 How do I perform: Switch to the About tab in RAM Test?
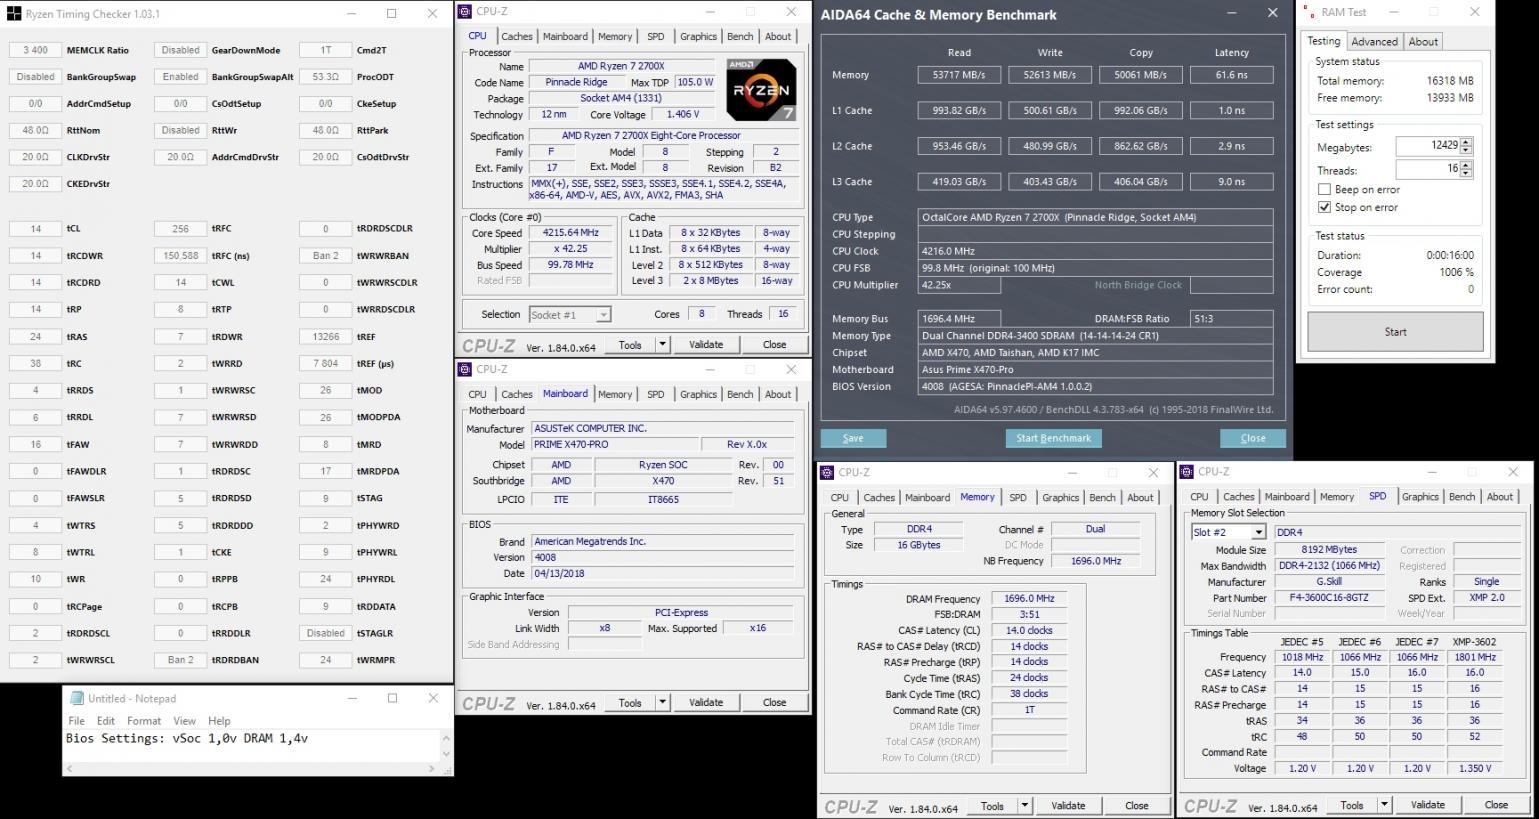(x=1423, y=41)
